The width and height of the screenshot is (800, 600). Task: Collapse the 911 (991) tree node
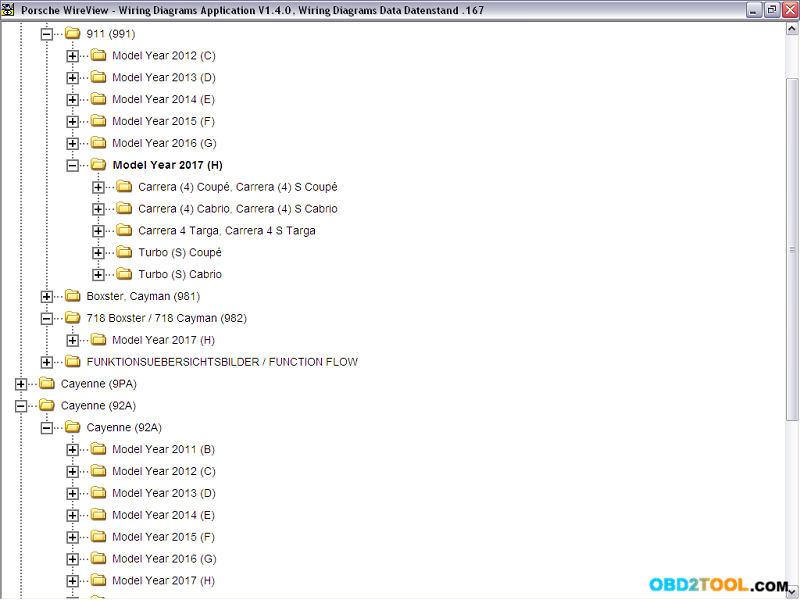click(46, 34)
